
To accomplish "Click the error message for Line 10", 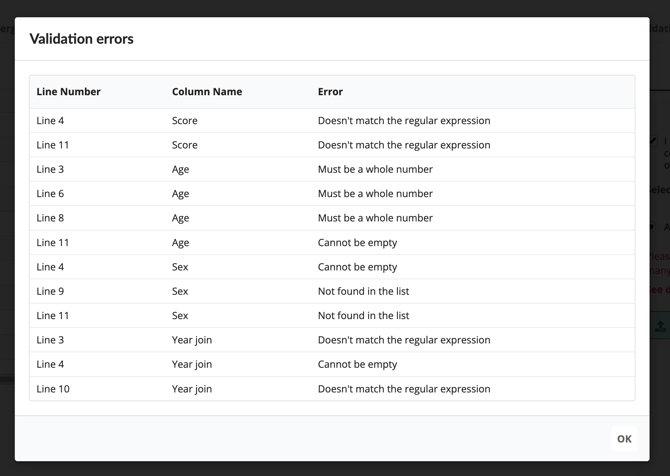I will [x=404, y=389].
